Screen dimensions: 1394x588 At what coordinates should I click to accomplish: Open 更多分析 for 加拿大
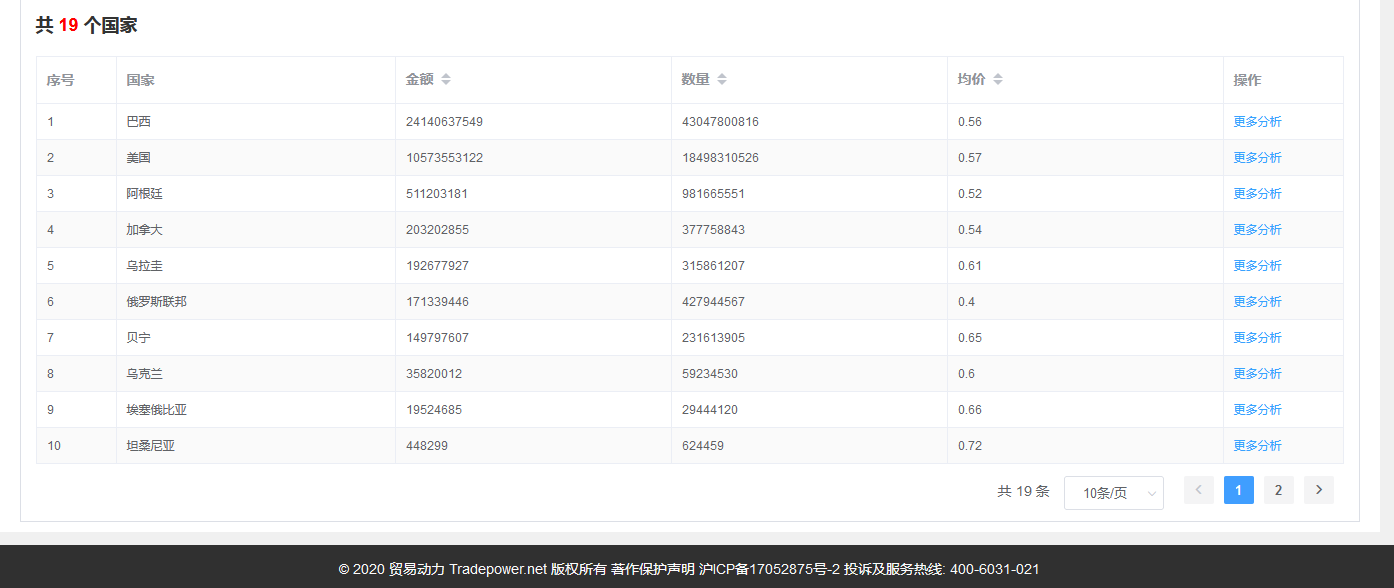coord(1257,230)
